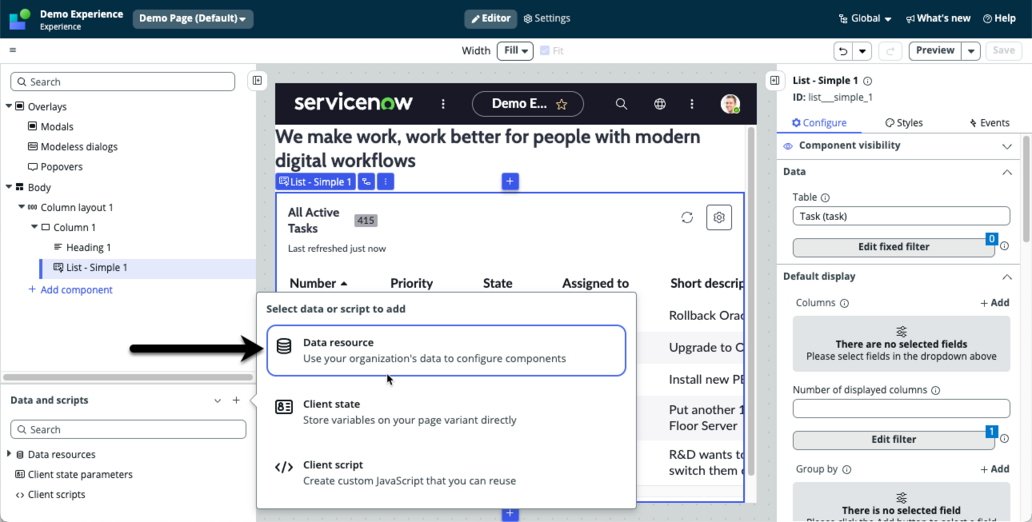Collapse the right configuration panel icon

(775, 80)
